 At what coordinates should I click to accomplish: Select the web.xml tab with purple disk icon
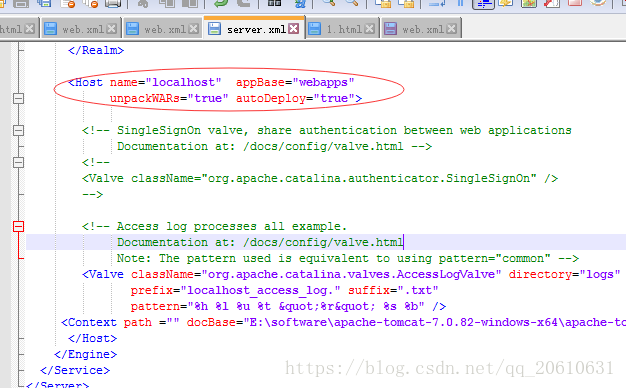(x=421, y=29)
